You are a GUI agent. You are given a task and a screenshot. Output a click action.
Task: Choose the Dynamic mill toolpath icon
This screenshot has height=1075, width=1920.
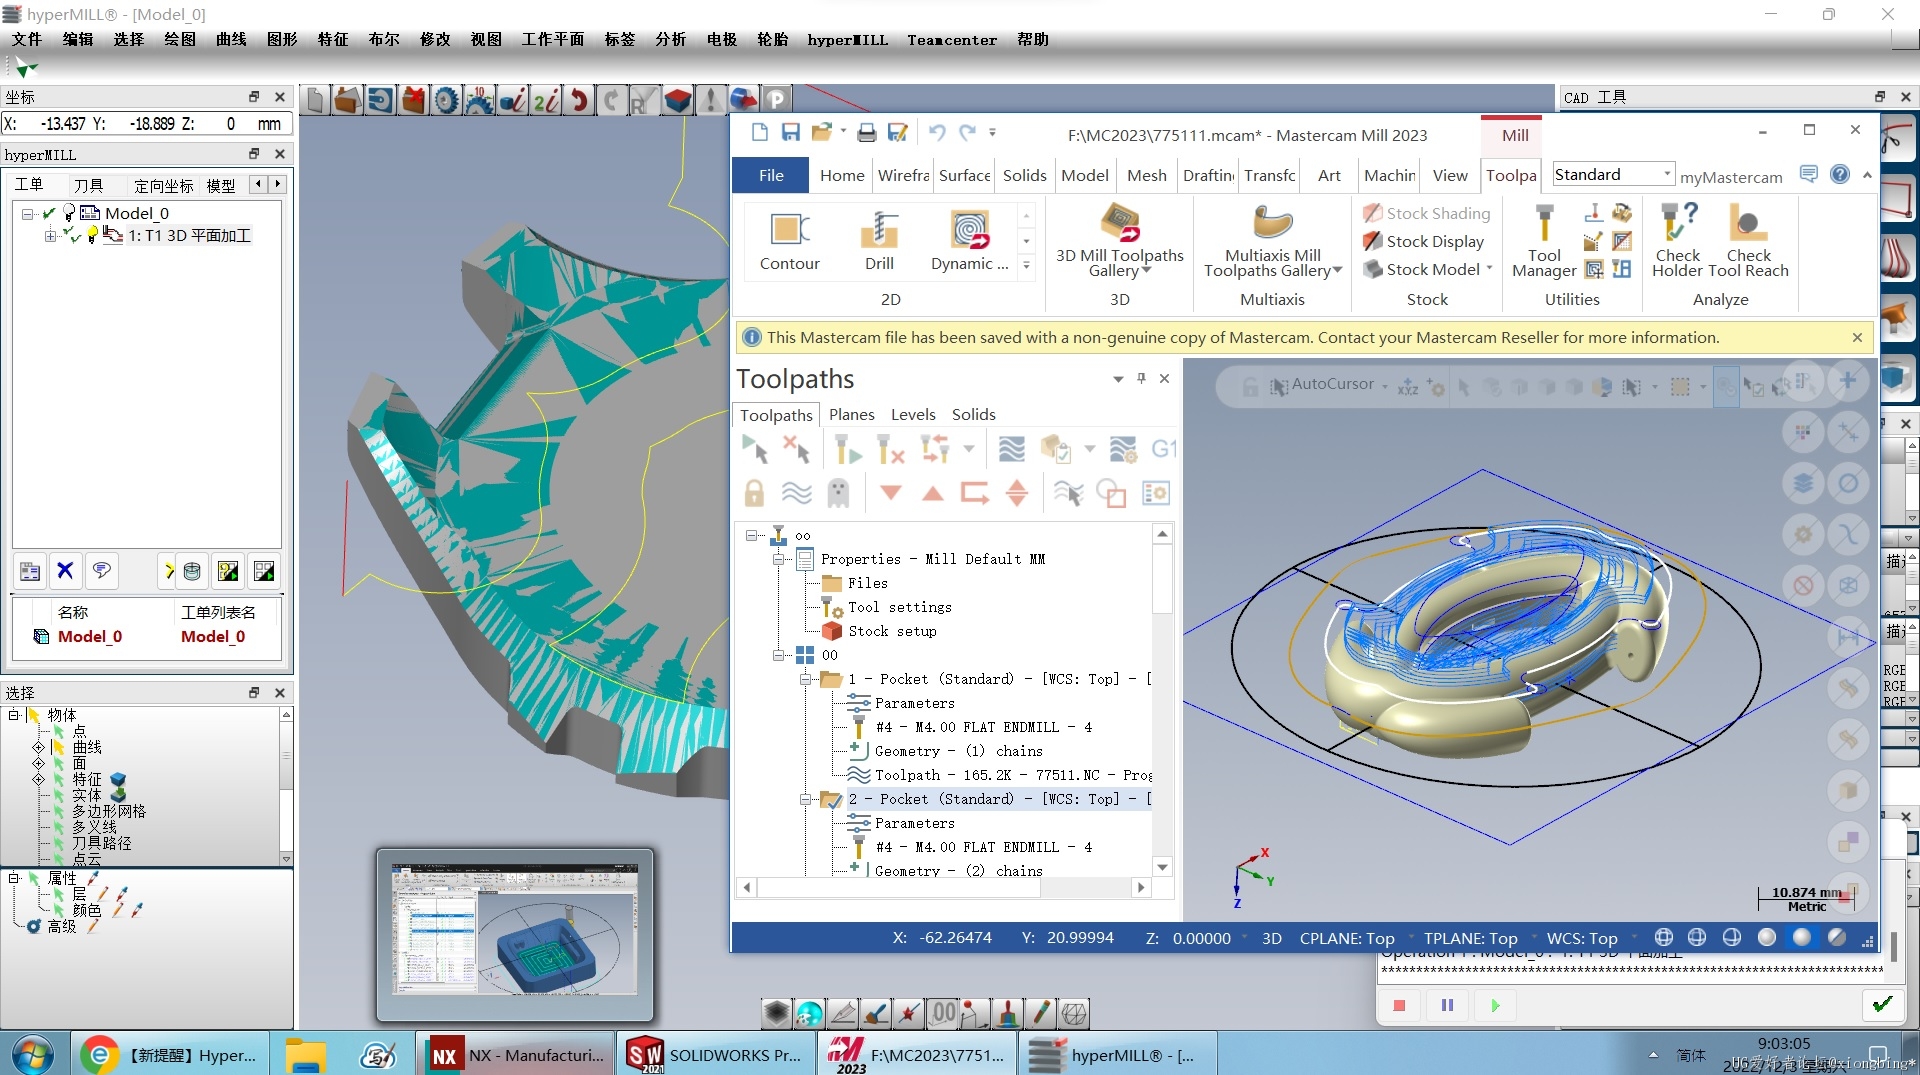pyautogui.click(x=969, y=241)
